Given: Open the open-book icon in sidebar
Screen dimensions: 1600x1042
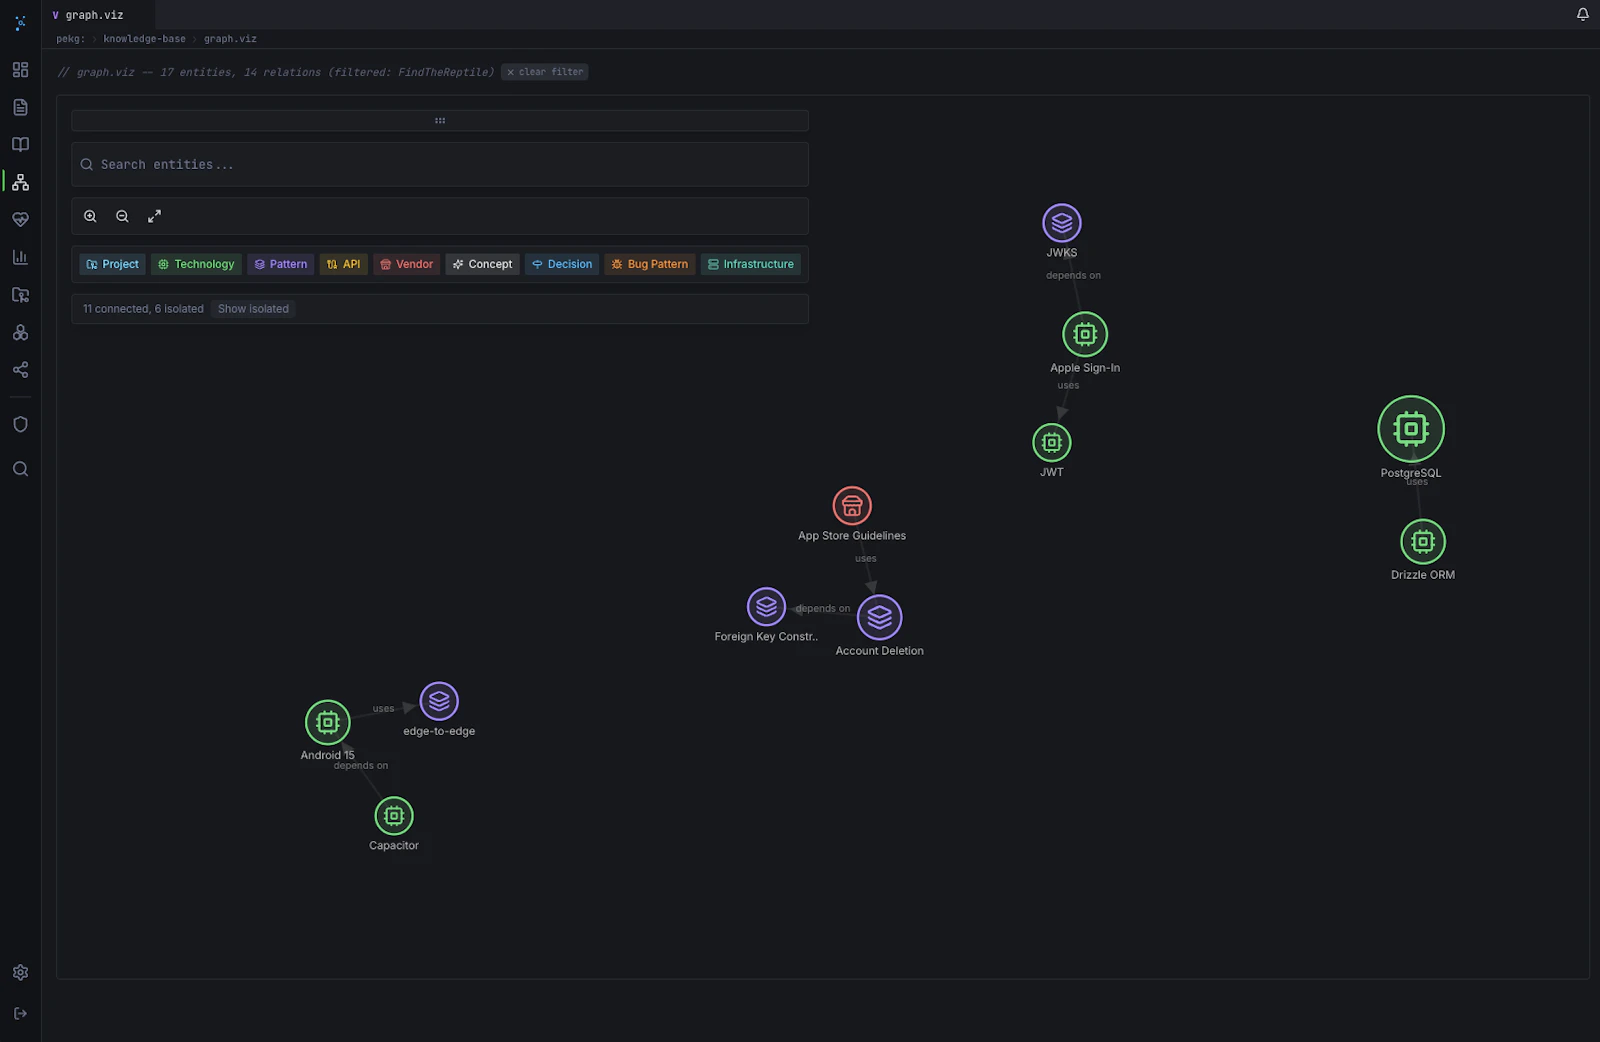Looking at the screenshot, I should coord(20,145).
